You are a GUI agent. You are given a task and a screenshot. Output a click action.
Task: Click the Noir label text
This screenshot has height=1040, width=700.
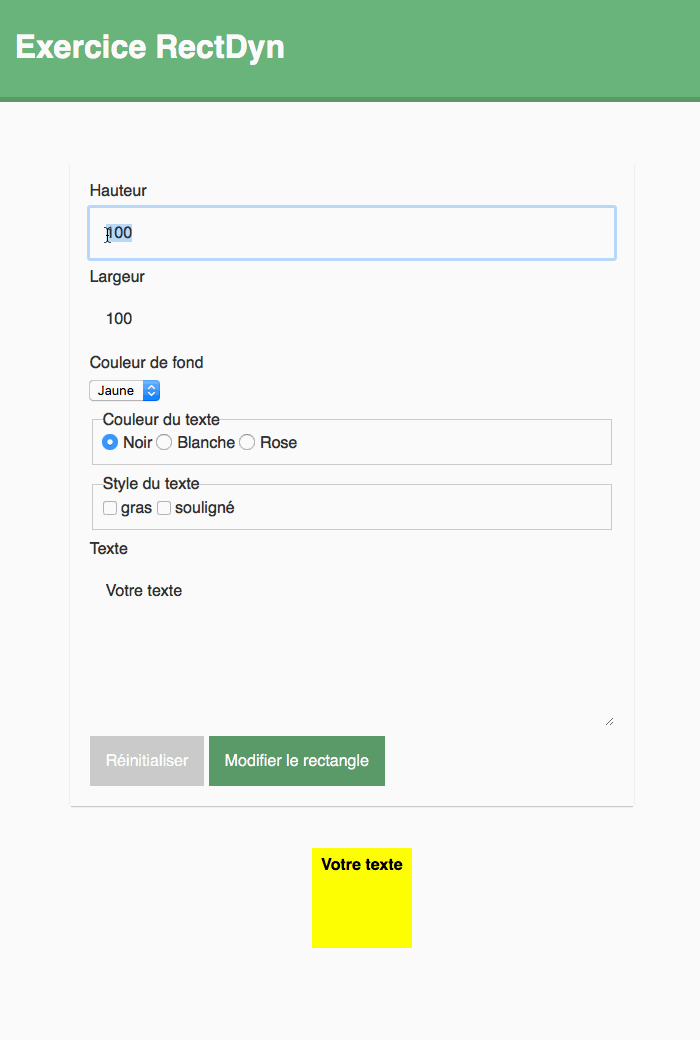point(137,442)
